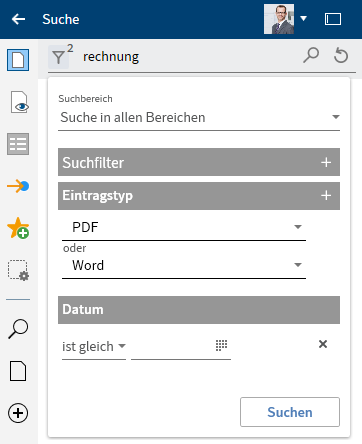Click the Suchfilter header label
Viewport: 362px width, 444px height.
(x=93, y=163)
